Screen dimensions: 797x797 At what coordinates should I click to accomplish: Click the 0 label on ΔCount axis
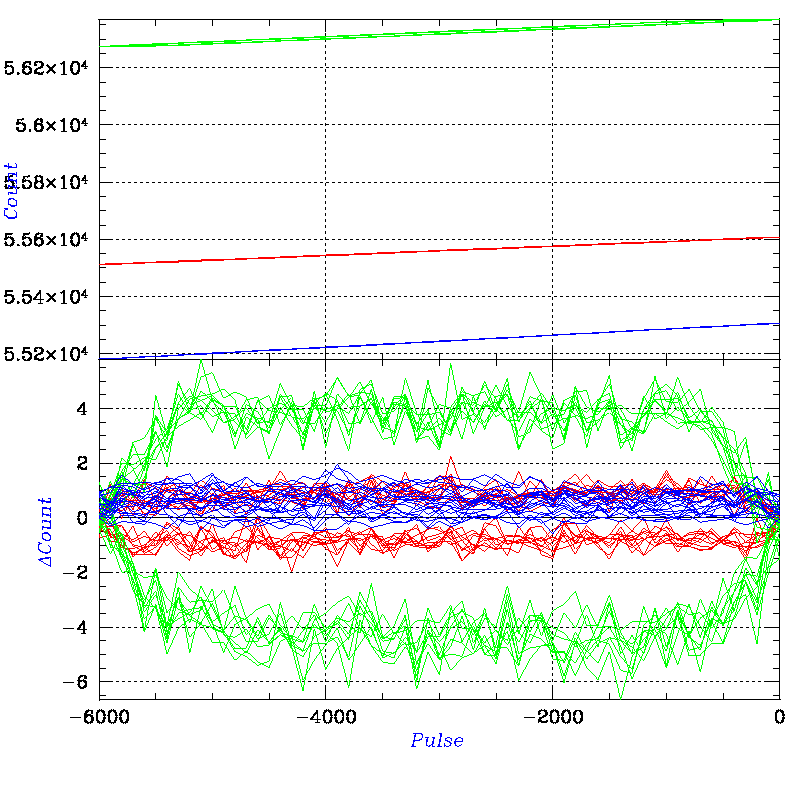pos(82,518)
